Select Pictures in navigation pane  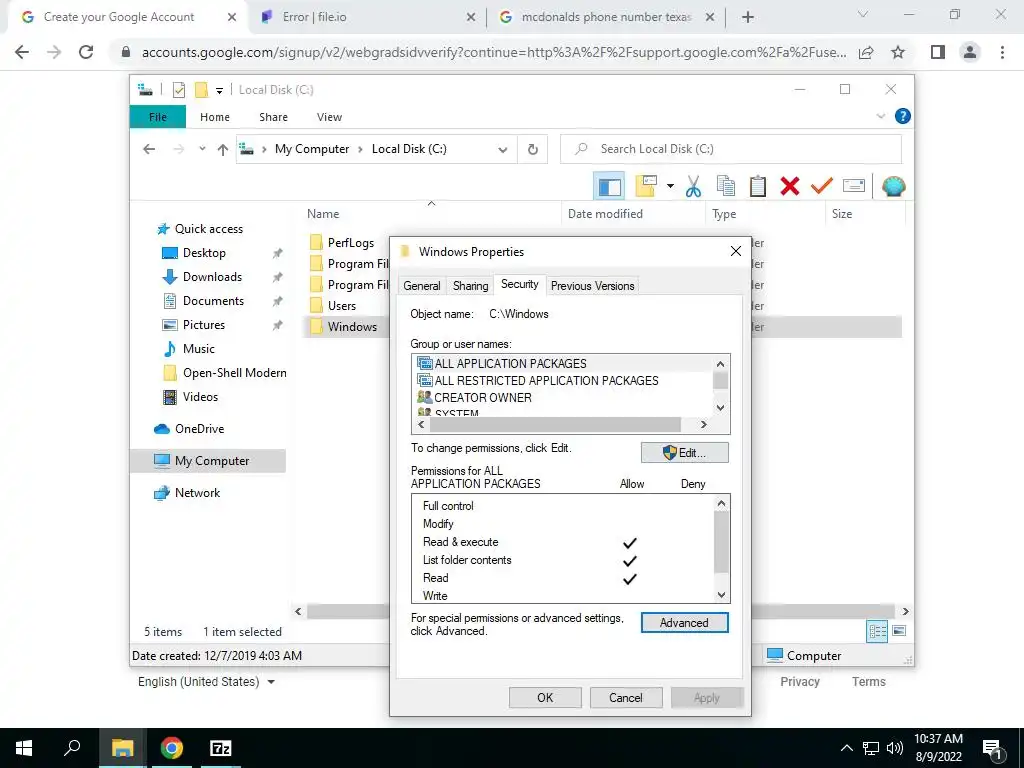coord(204,325)
